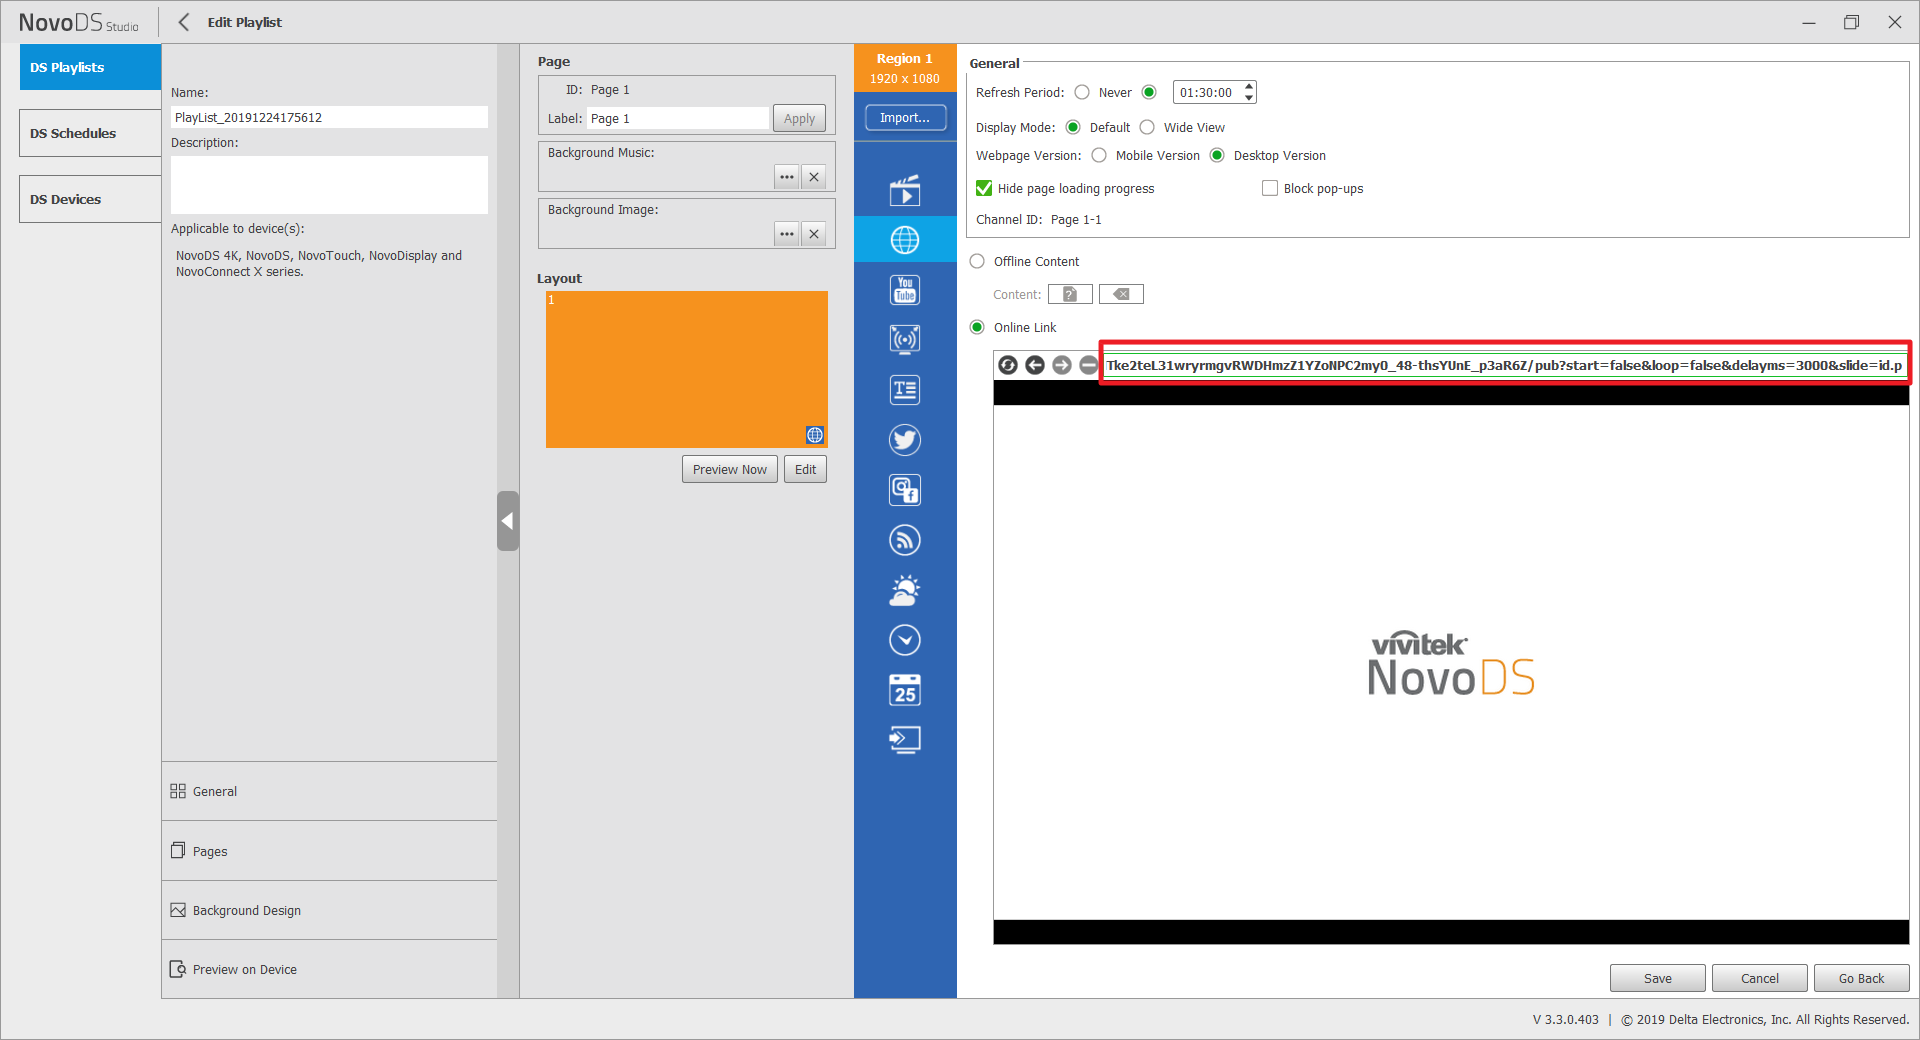Click Apply for page label
Viewport: 1920px width, 1040px height.
tap(799, 118)
